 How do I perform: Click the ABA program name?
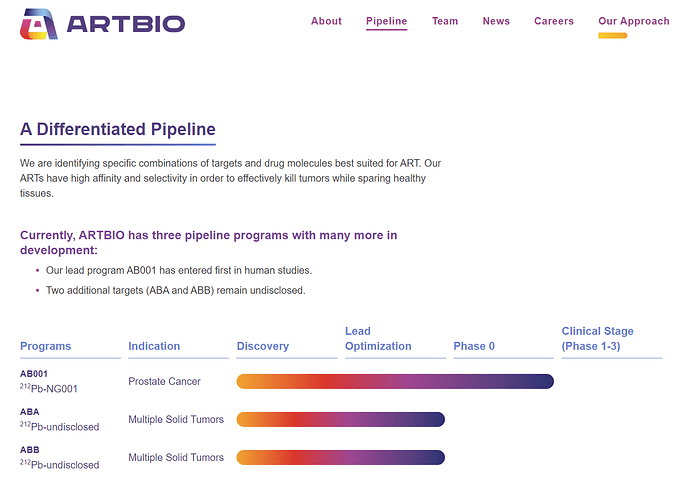click(29, 412)
